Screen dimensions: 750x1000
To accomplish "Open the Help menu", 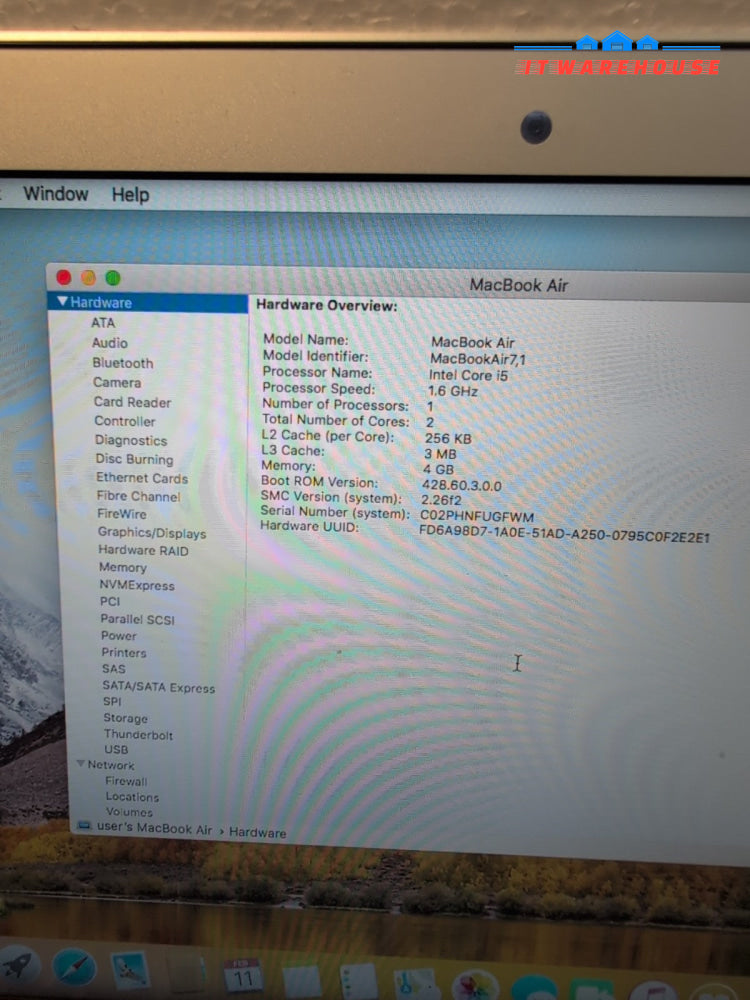I will (x=130, y=195).
